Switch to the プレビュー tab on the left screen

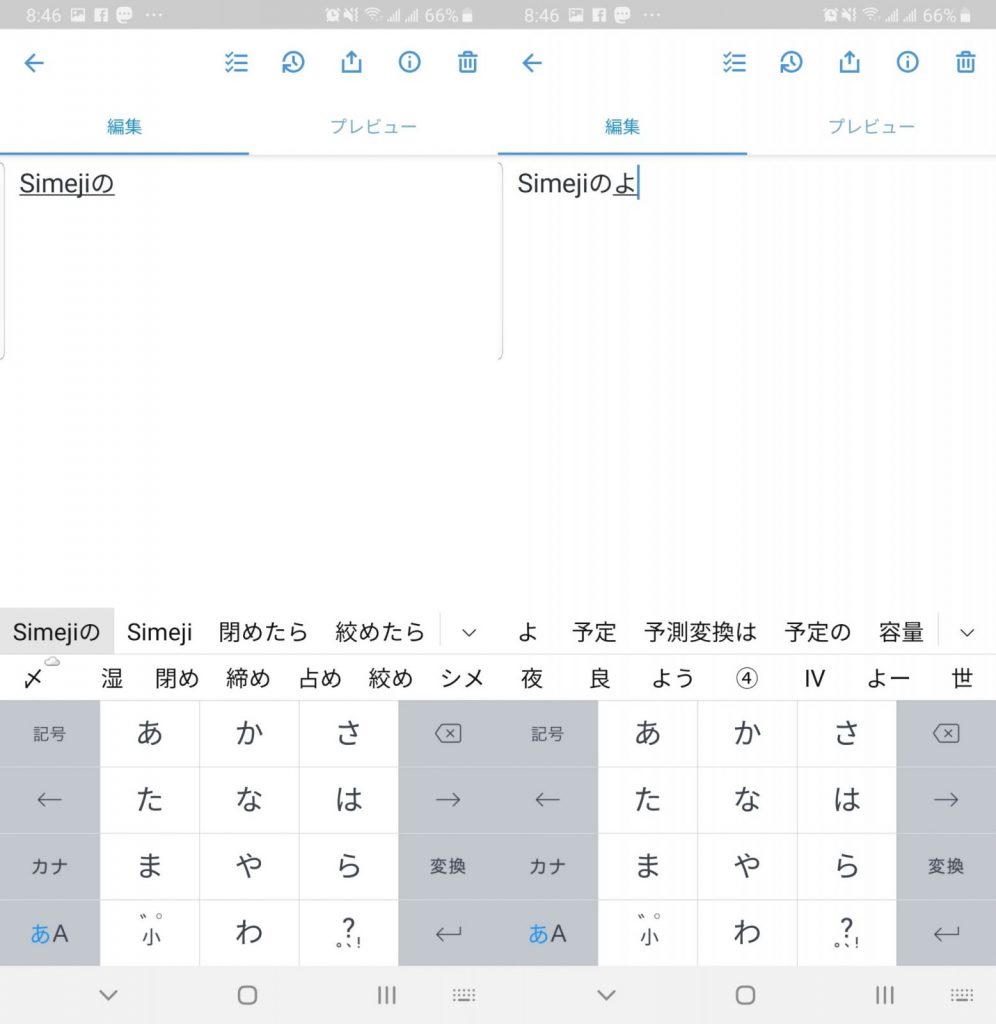[x=374, y=126]
